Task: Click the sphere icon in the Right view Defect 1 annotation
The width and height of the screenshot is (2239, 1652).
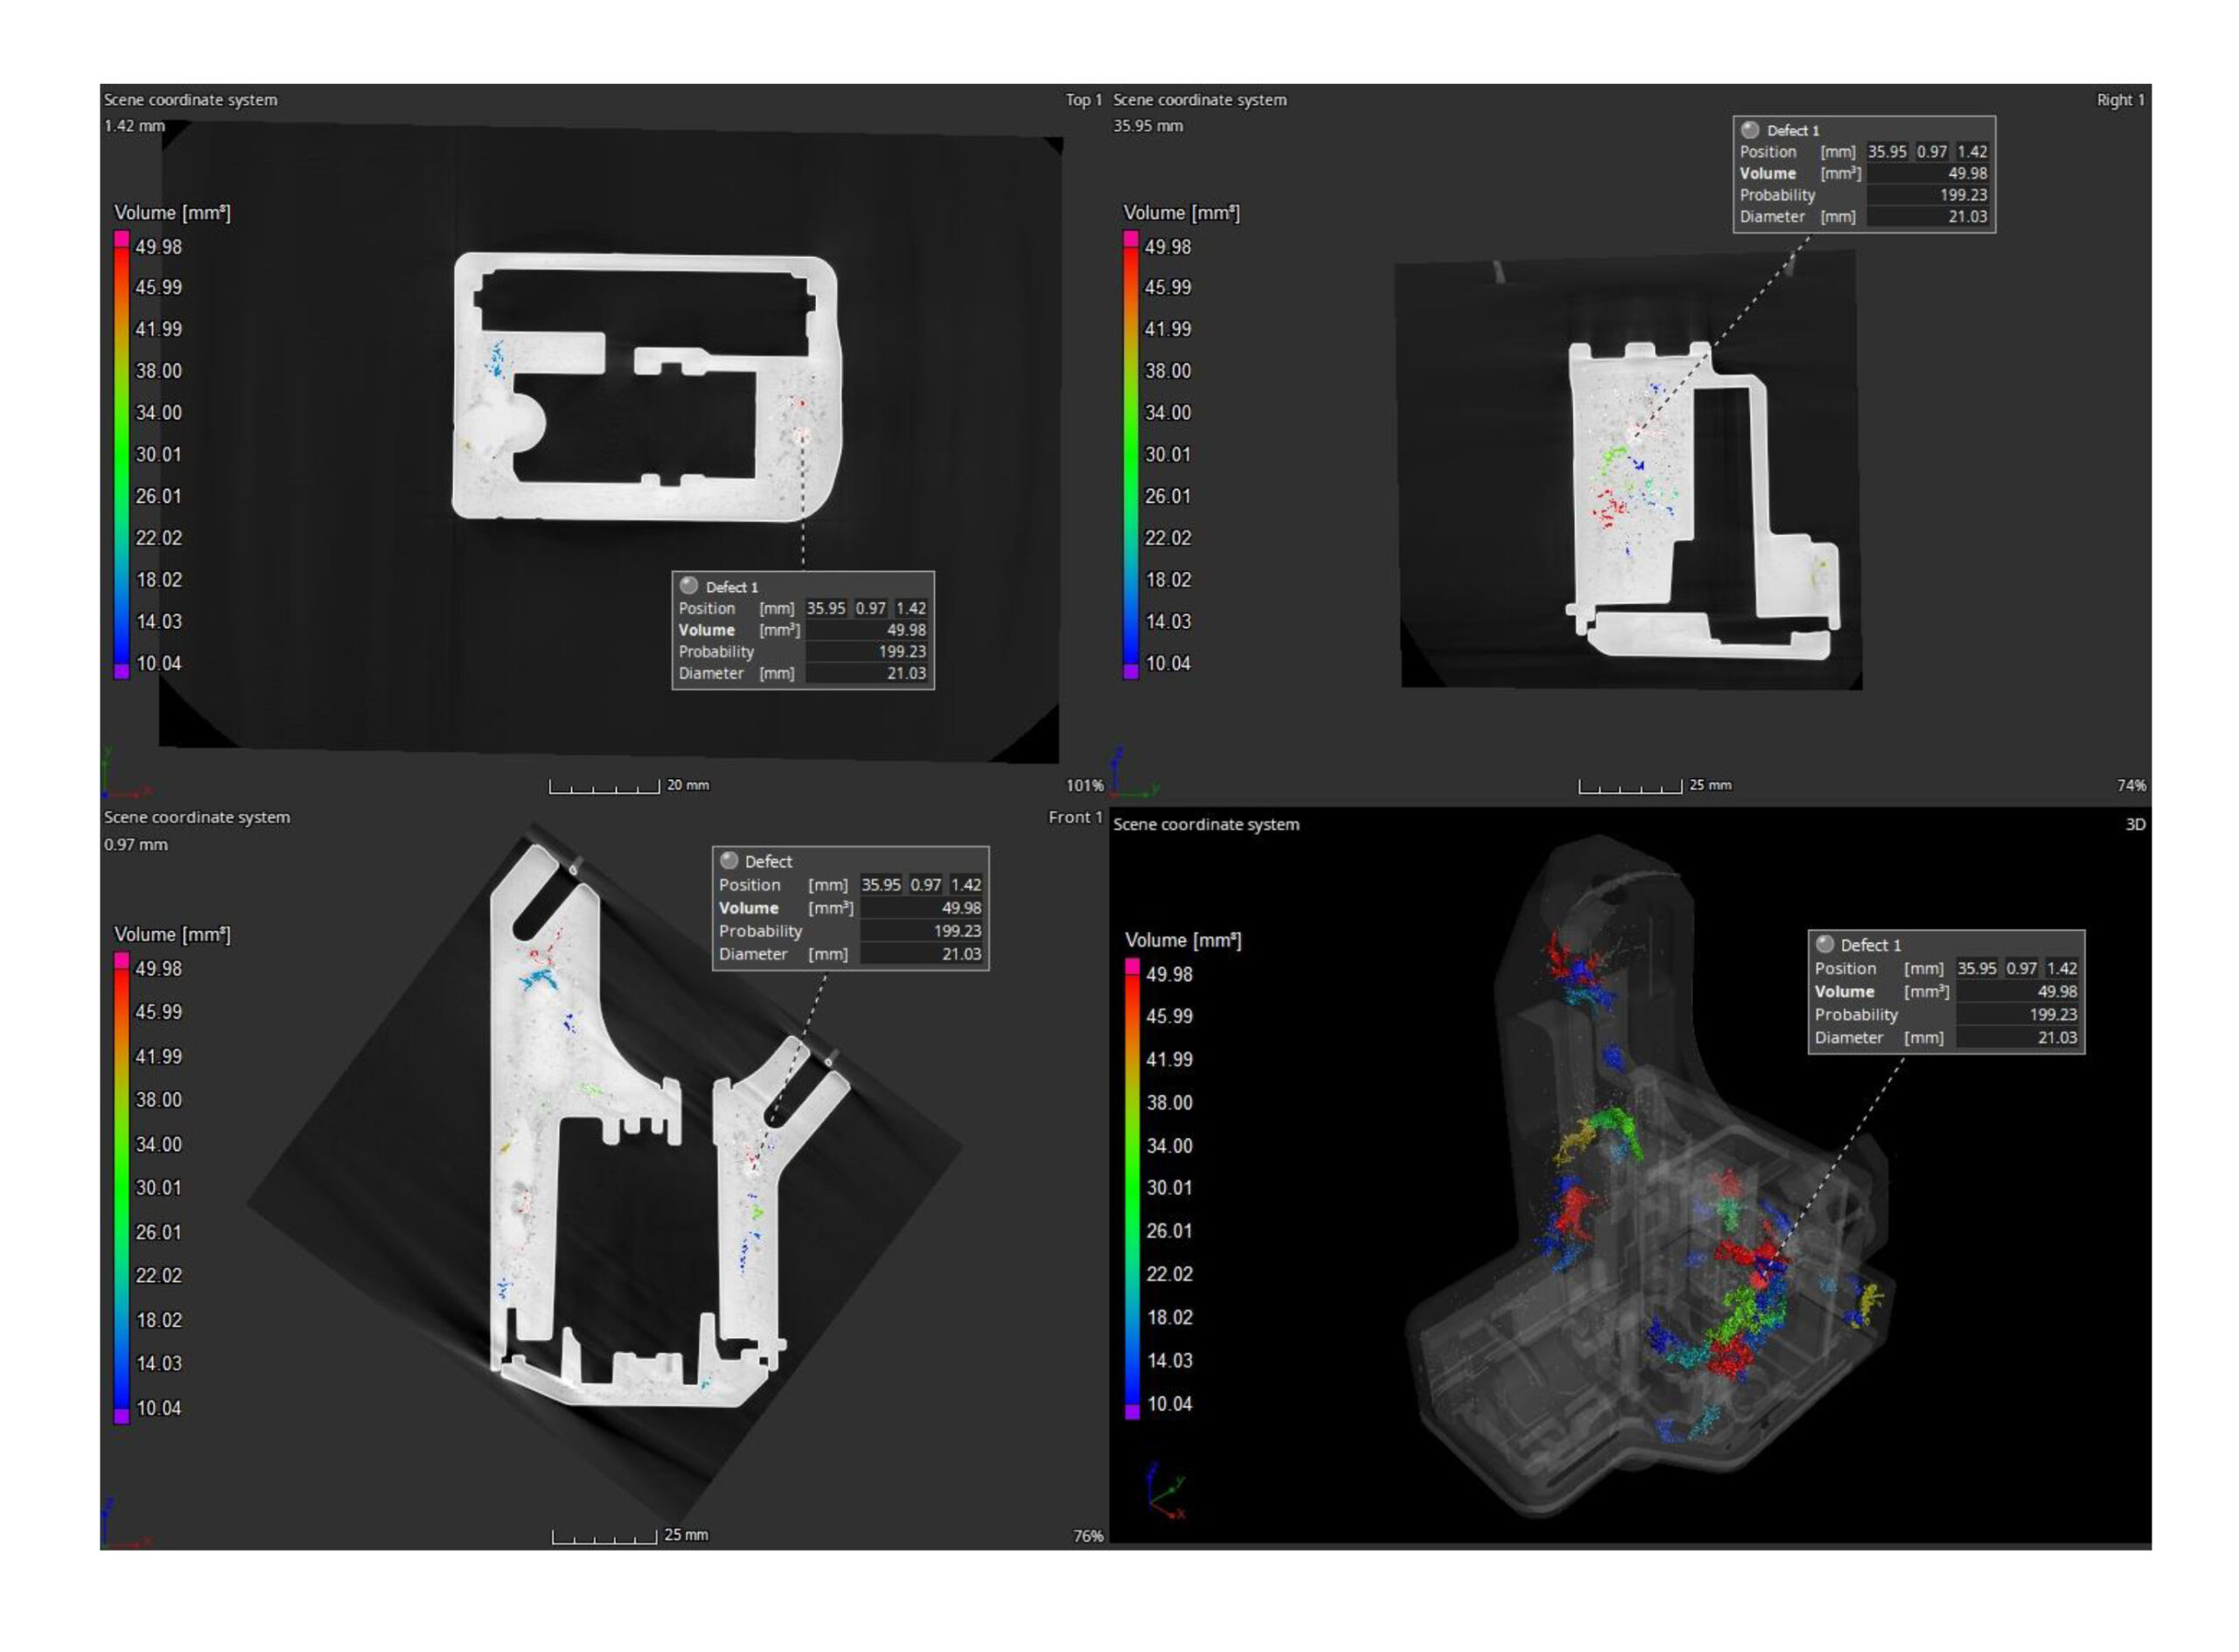Action: (x=1750, y=130)
